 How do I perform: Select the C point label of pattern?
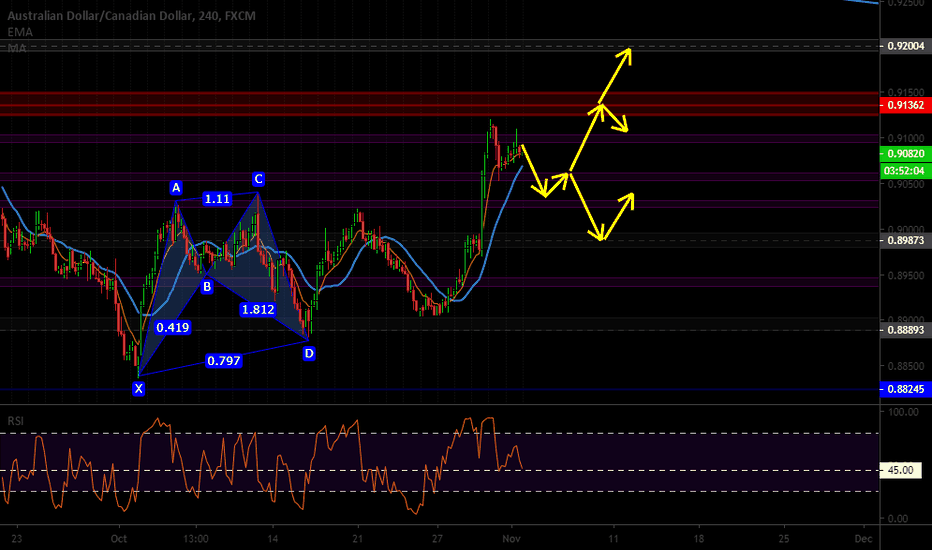(258, 179)
